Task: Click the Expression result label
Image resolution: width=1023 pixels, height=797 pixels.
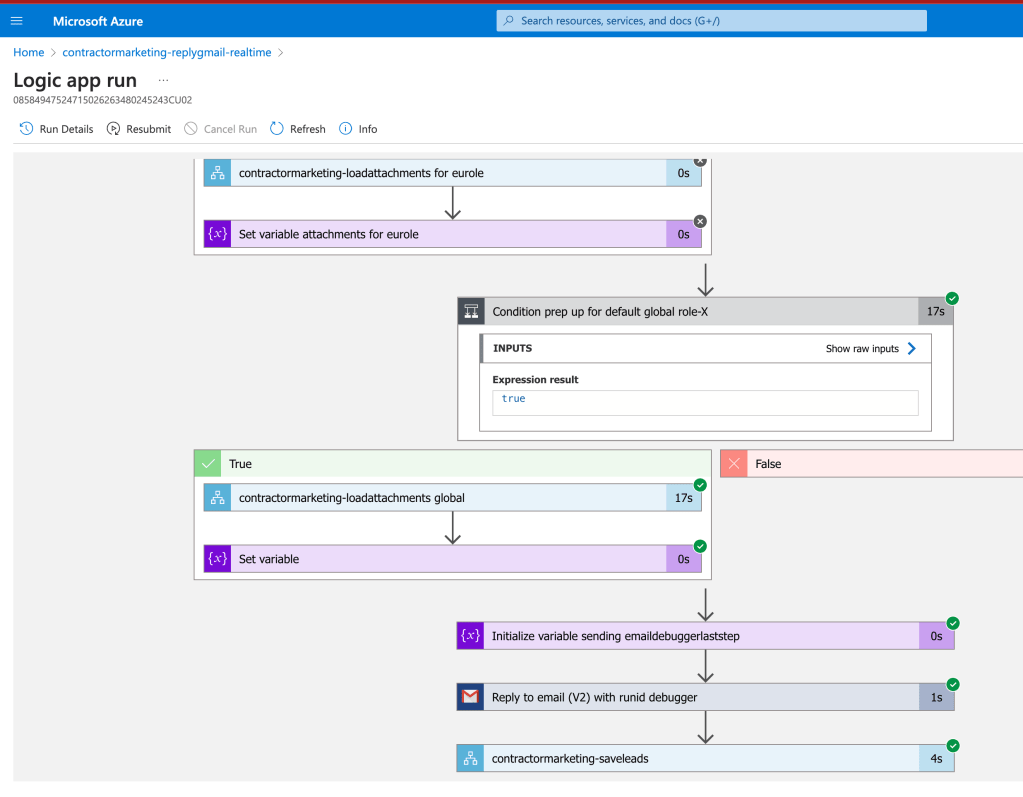Action: (x=535, y=379)
